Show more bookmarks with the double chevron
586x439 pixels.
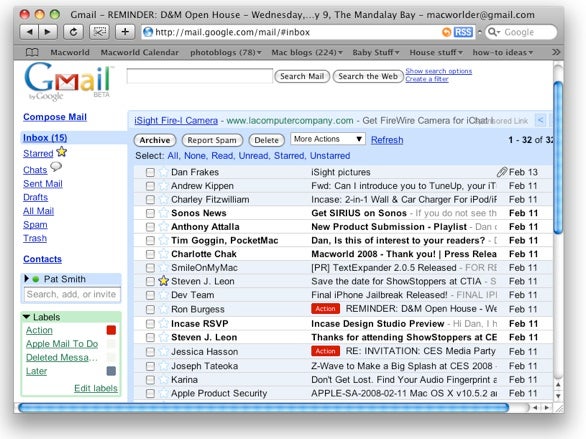coord(556,52)
